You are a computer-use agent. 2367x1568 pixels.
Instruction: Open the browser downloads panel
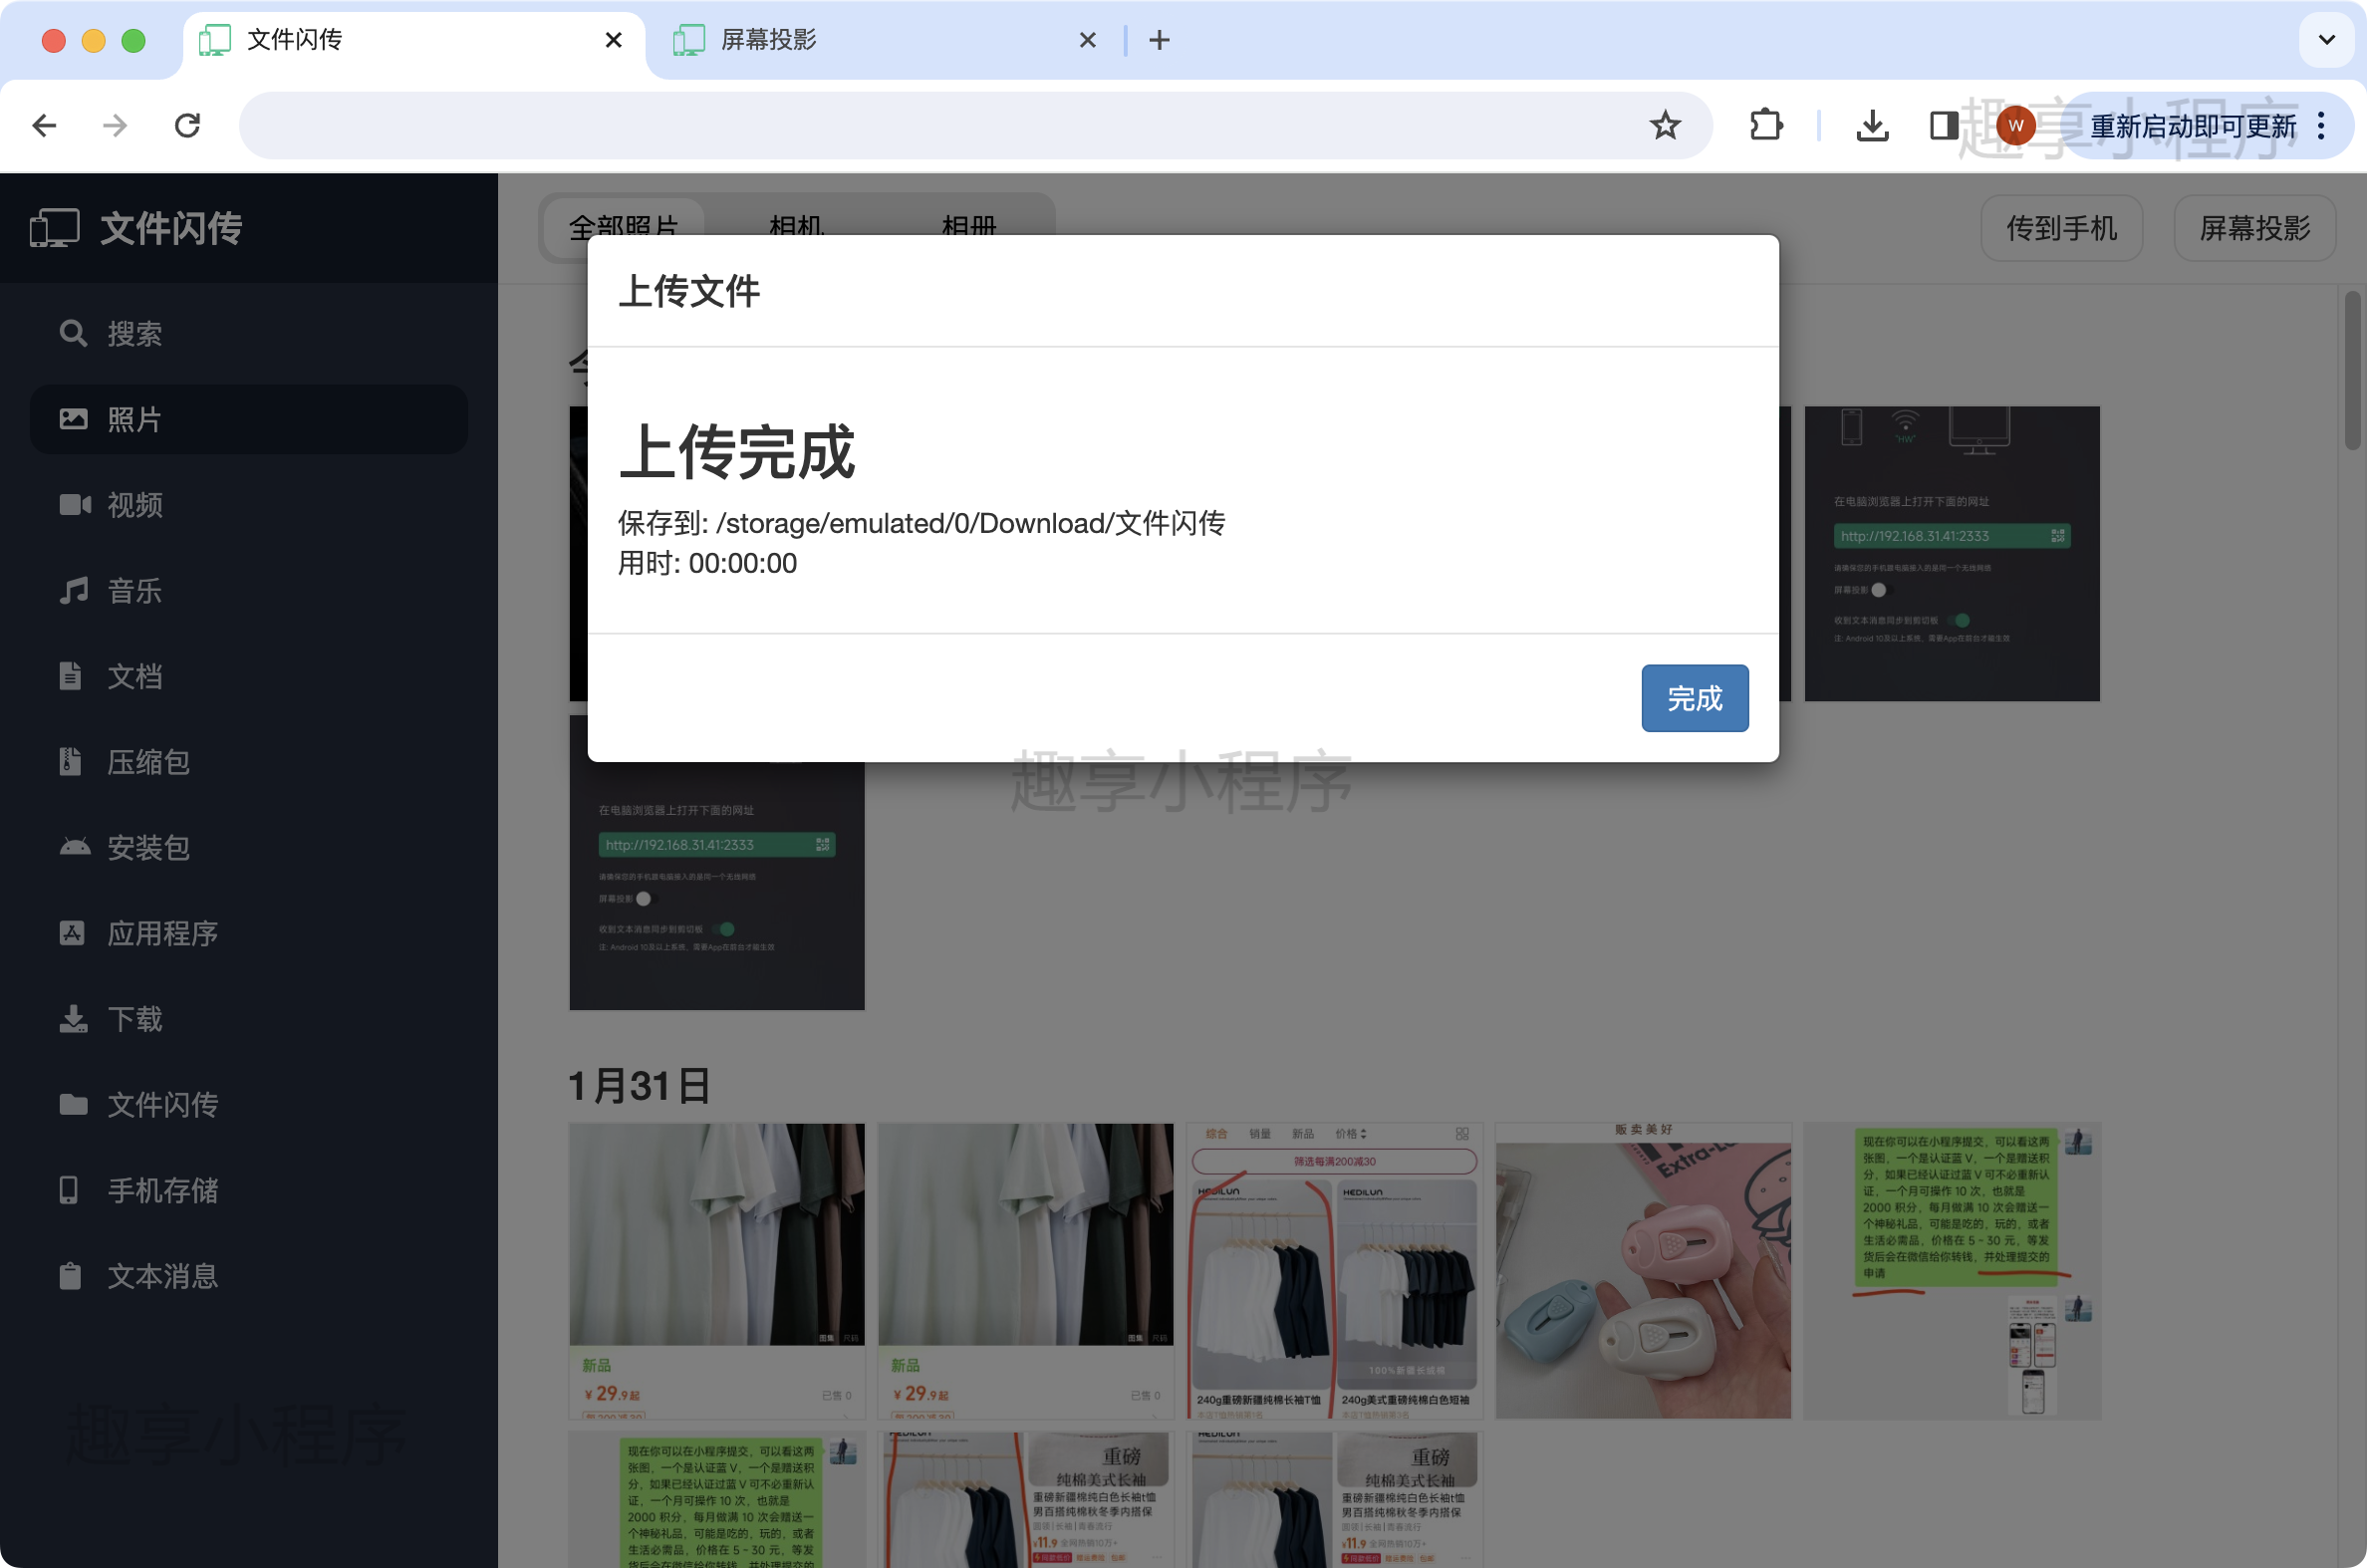tap(1872, 125)
